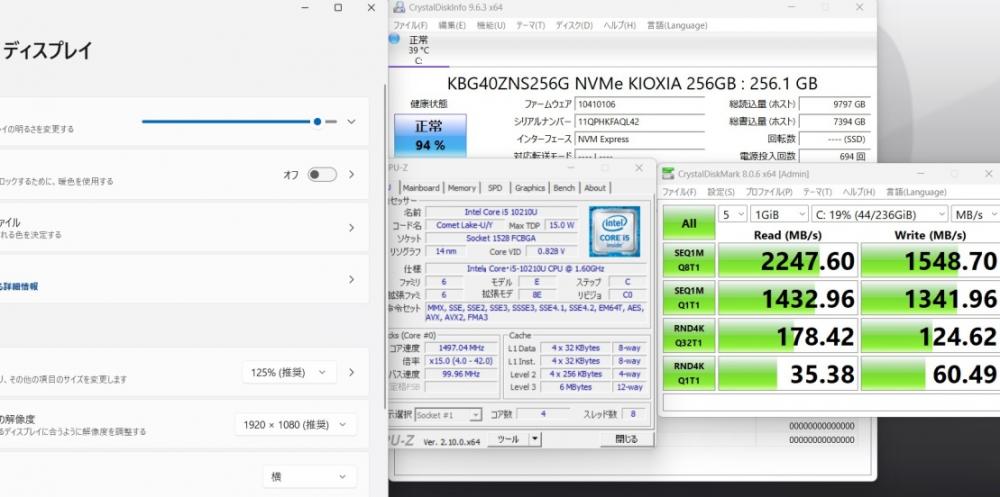1000x497 pixels.
Task: Open the MB/s unit dropdown
Action: pyautogui.click(x=975, y=214)
